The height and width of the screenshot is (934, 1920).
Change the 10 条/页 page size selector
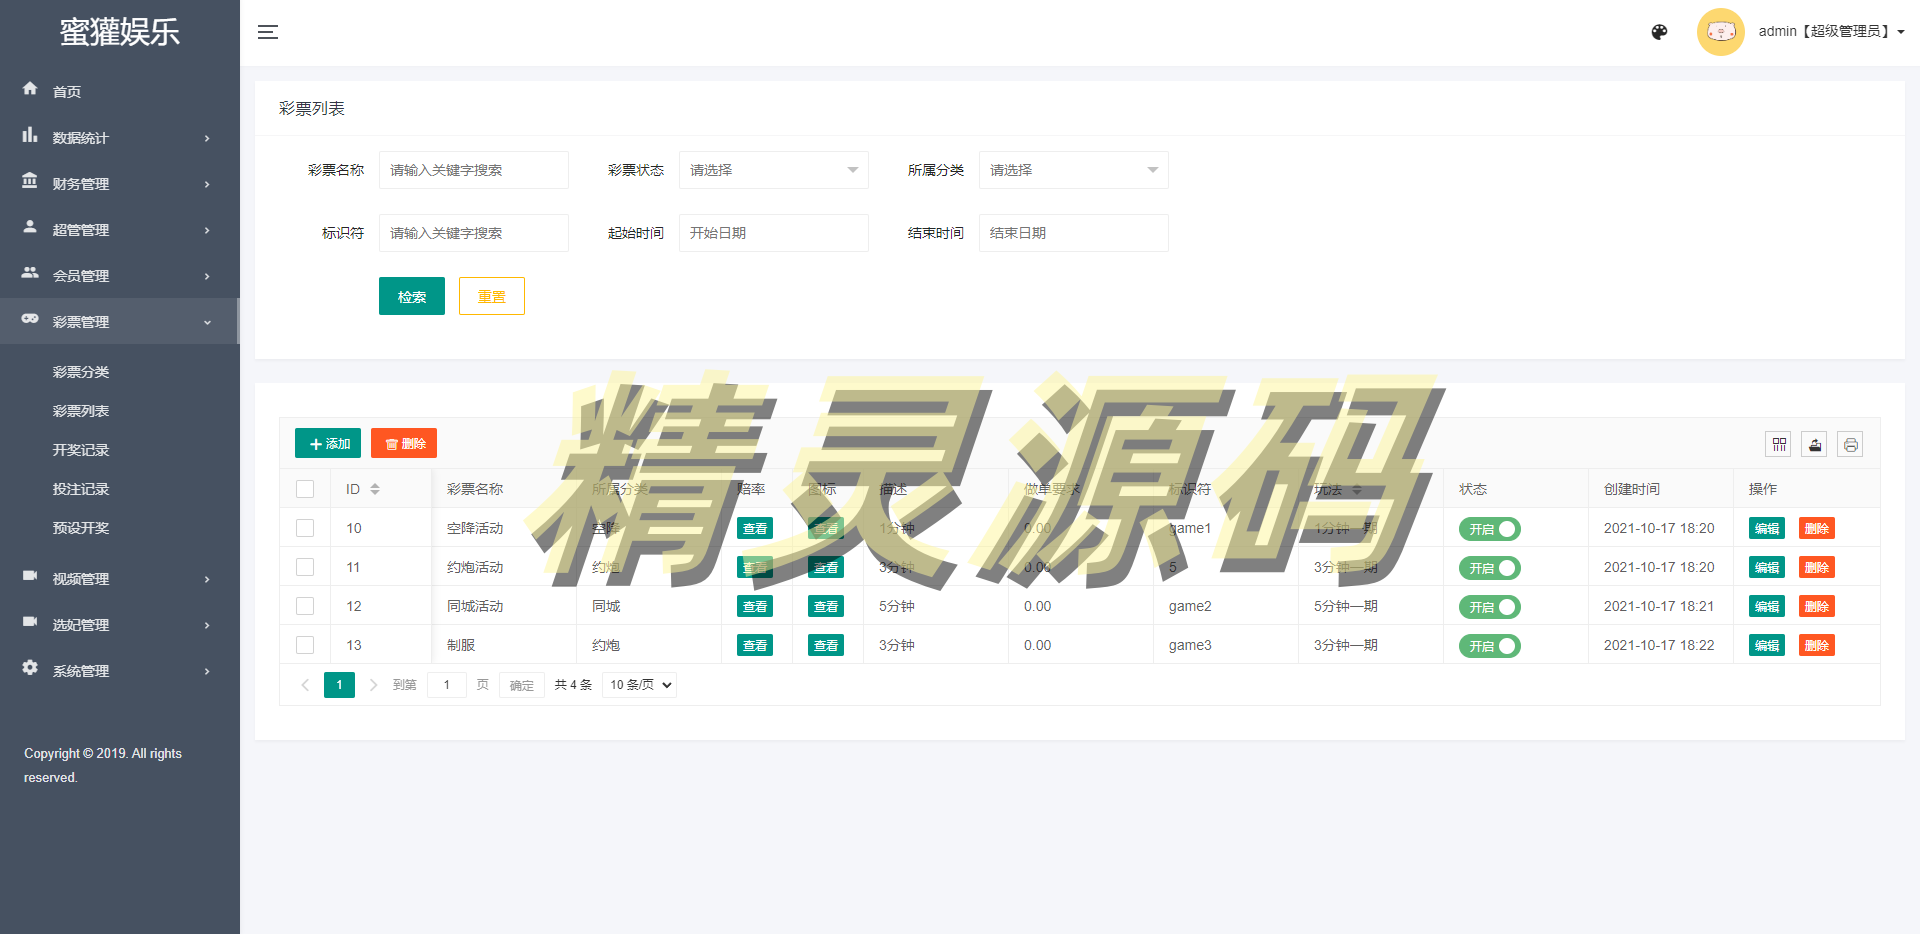coord(640,685)
